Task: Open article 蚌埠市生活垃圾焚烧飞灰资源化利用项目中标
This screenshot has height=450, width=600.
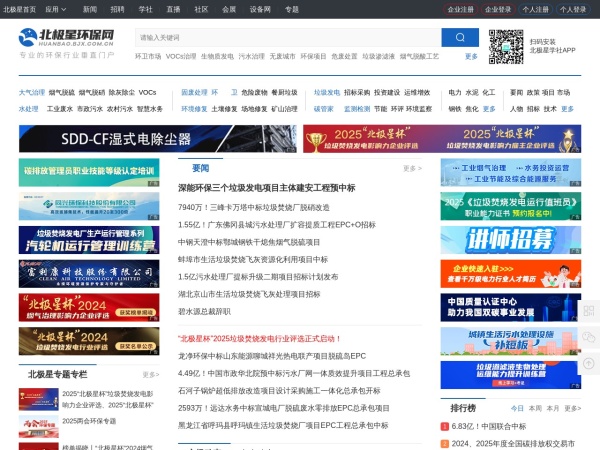Action: click(253, 259)
